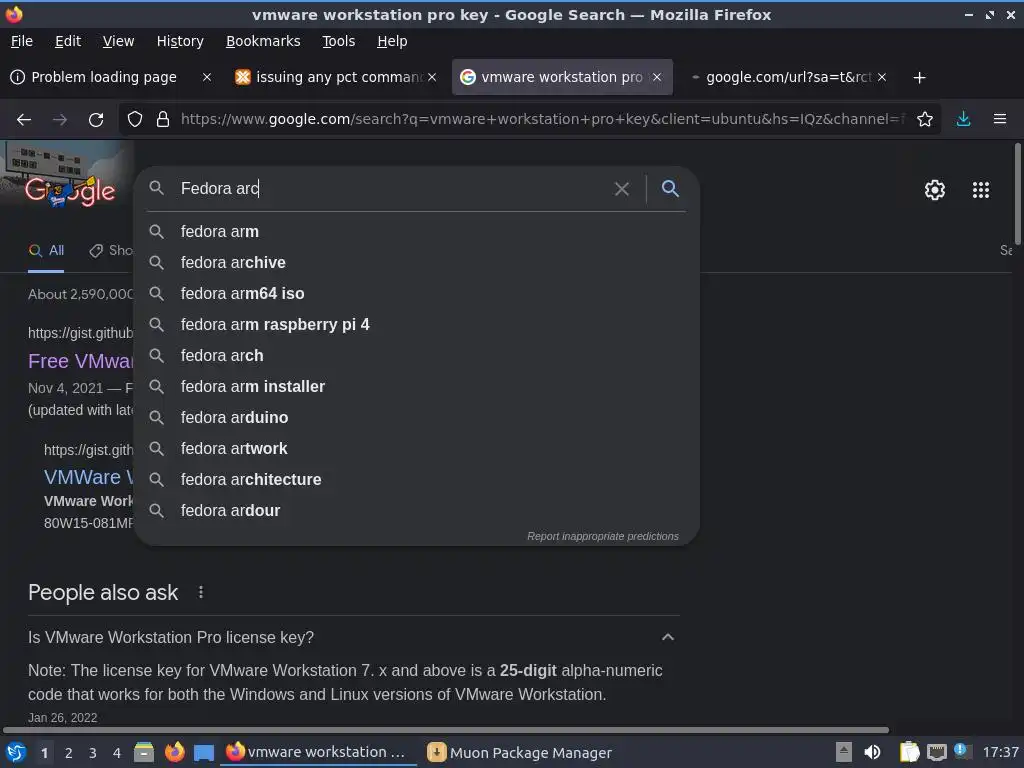This screenshot has height=768, width=1024.
Task: Click the horizontal page scrollbar
Action: (x=445, y=730)
